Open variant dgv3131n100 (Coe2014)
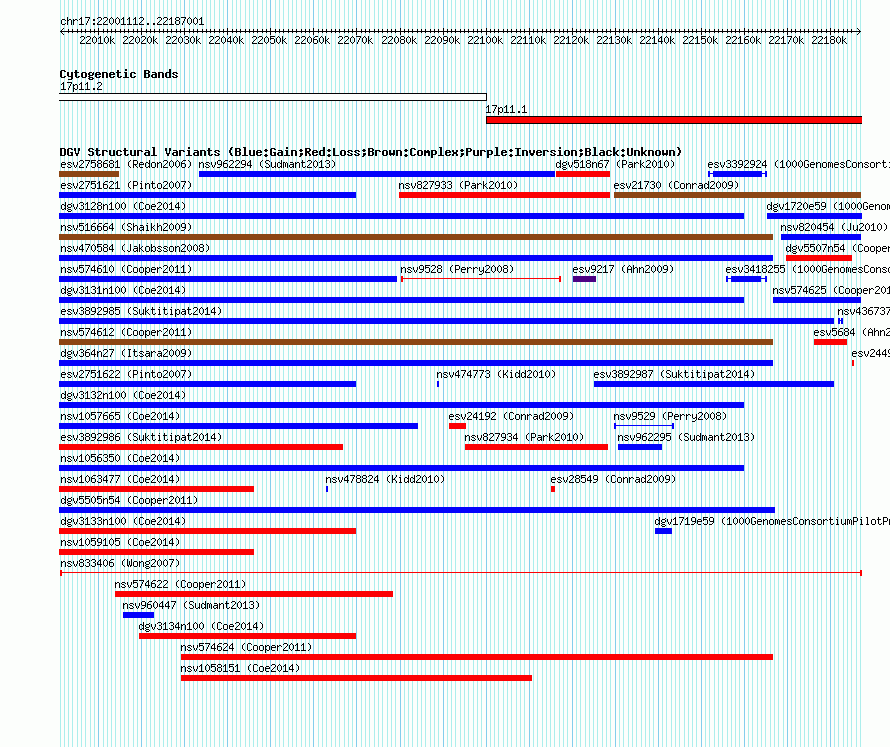 click(123, 291)
